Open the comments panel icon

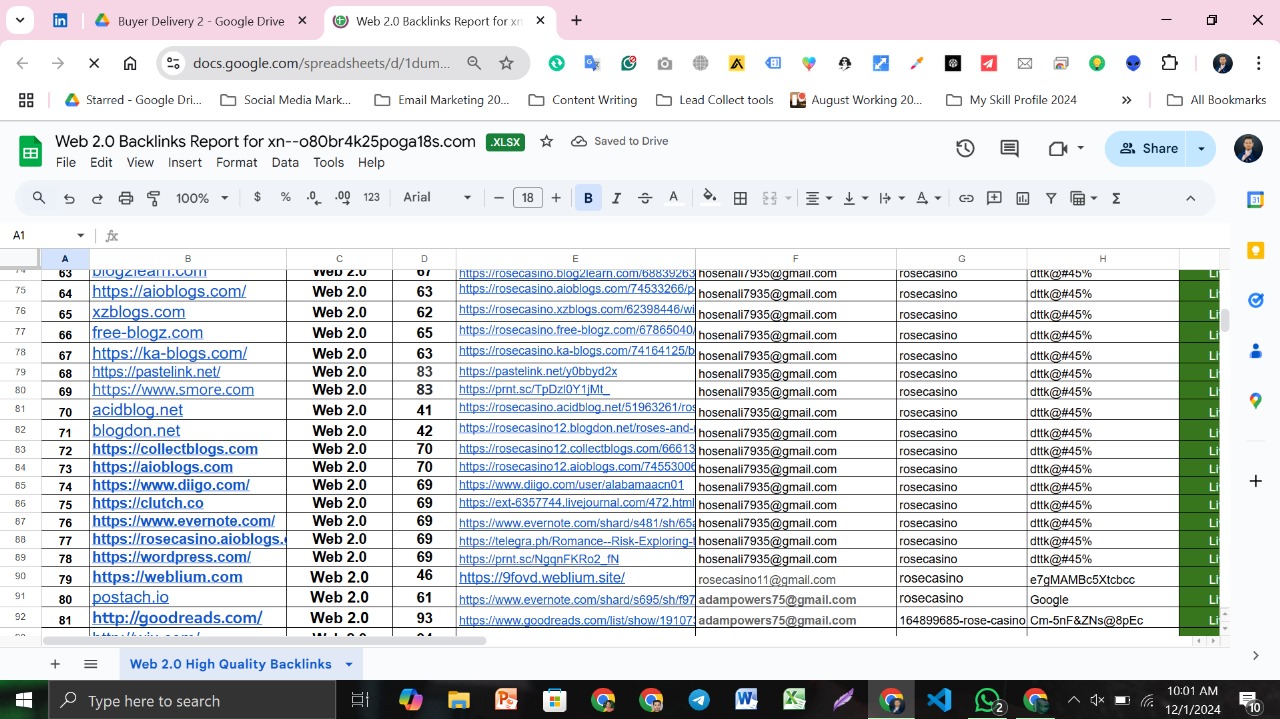coord(1010,148)
